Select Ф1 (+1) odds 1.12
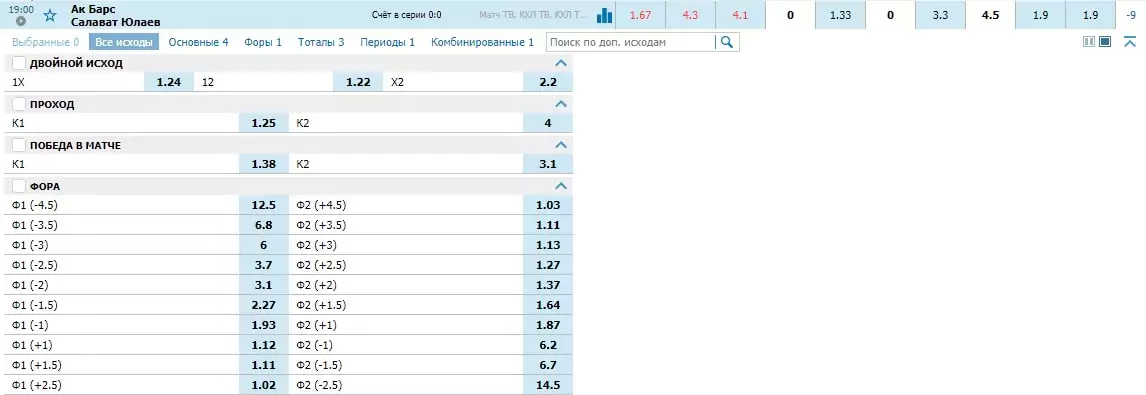 (x=264, y=345)
